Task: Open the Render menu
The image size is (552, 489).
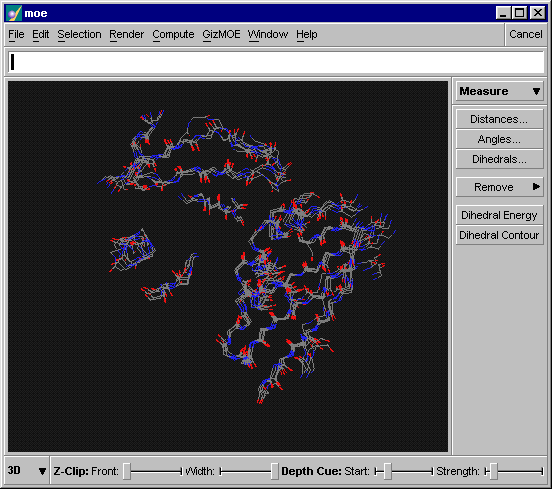Action: (x=126, y=35)
